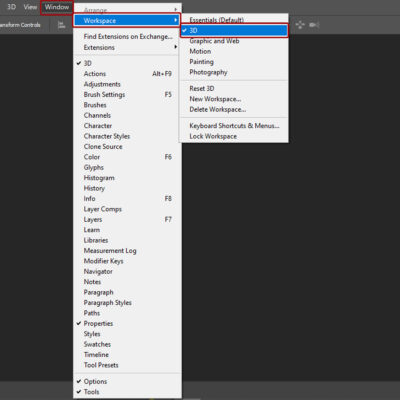Show the Timeline panel
The height and width of the screenshot is (400, 400).
pyautogui.click(x=127, y=355)
